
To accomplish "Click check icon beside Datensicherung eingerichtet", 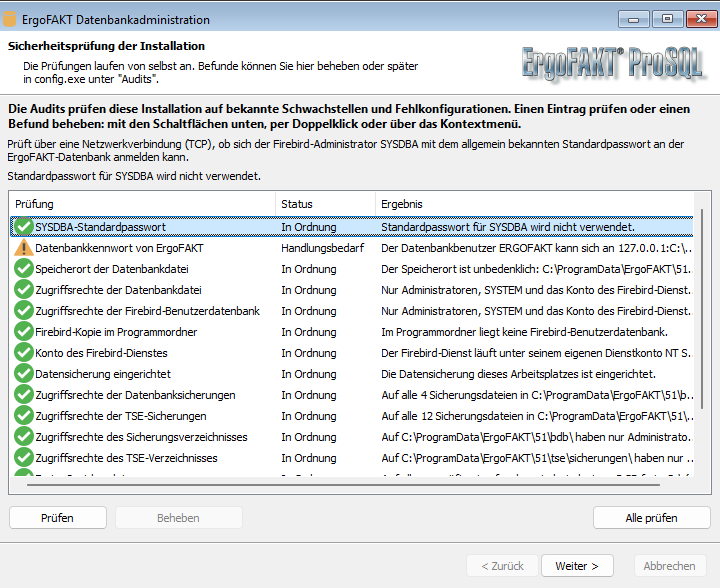I will coord(23,374).
